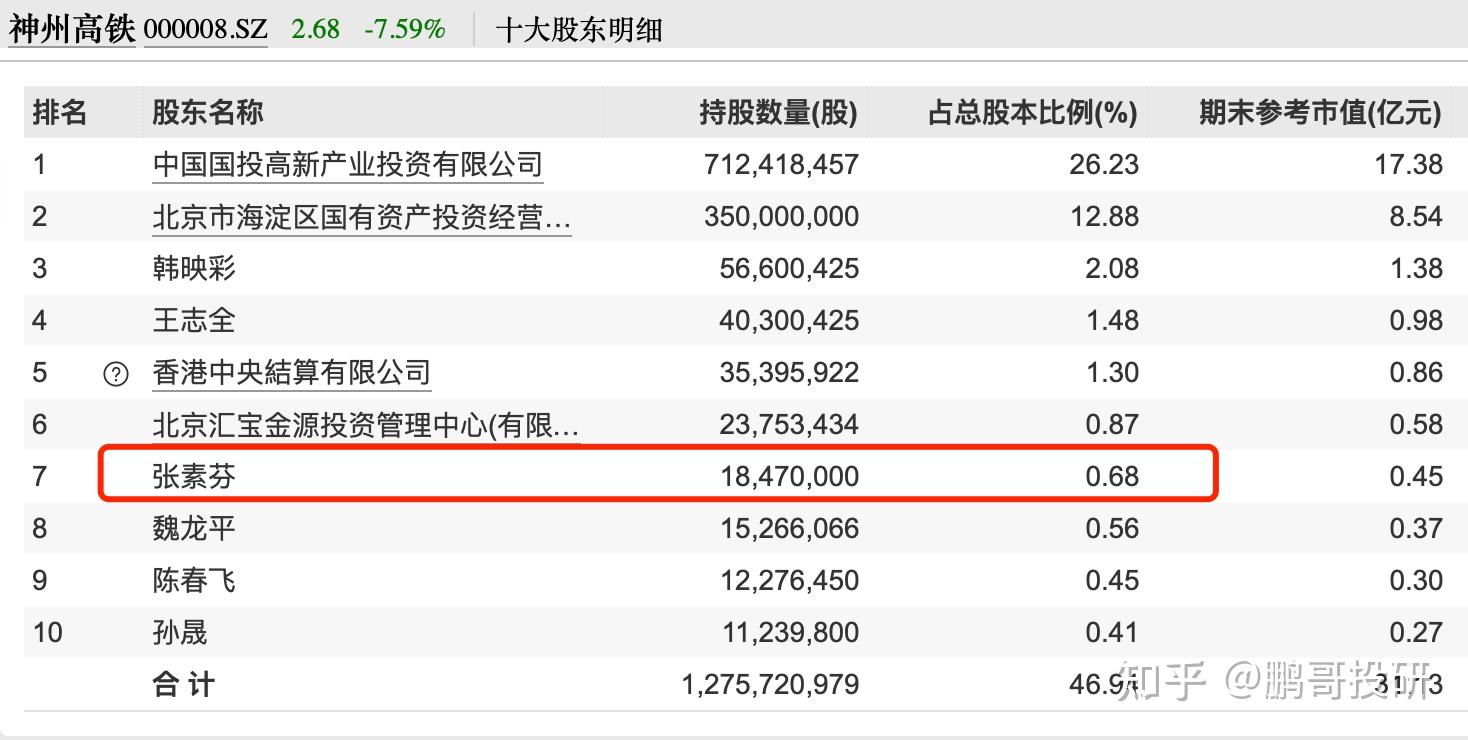1468x740 pixels.
Task: Click the 期末参考市值(亿元) column header
Action: tap(1320, 113)
